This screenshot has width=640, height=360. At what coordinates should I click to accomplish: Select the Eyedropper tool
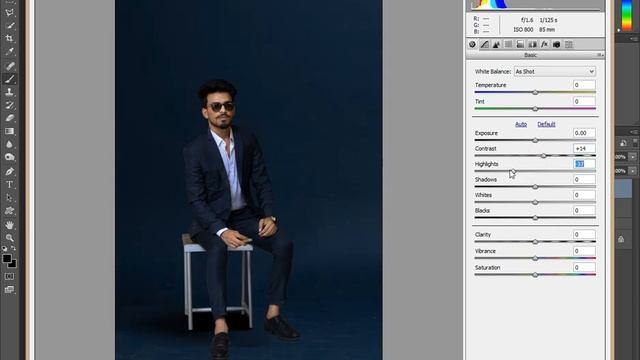point(9,51)
